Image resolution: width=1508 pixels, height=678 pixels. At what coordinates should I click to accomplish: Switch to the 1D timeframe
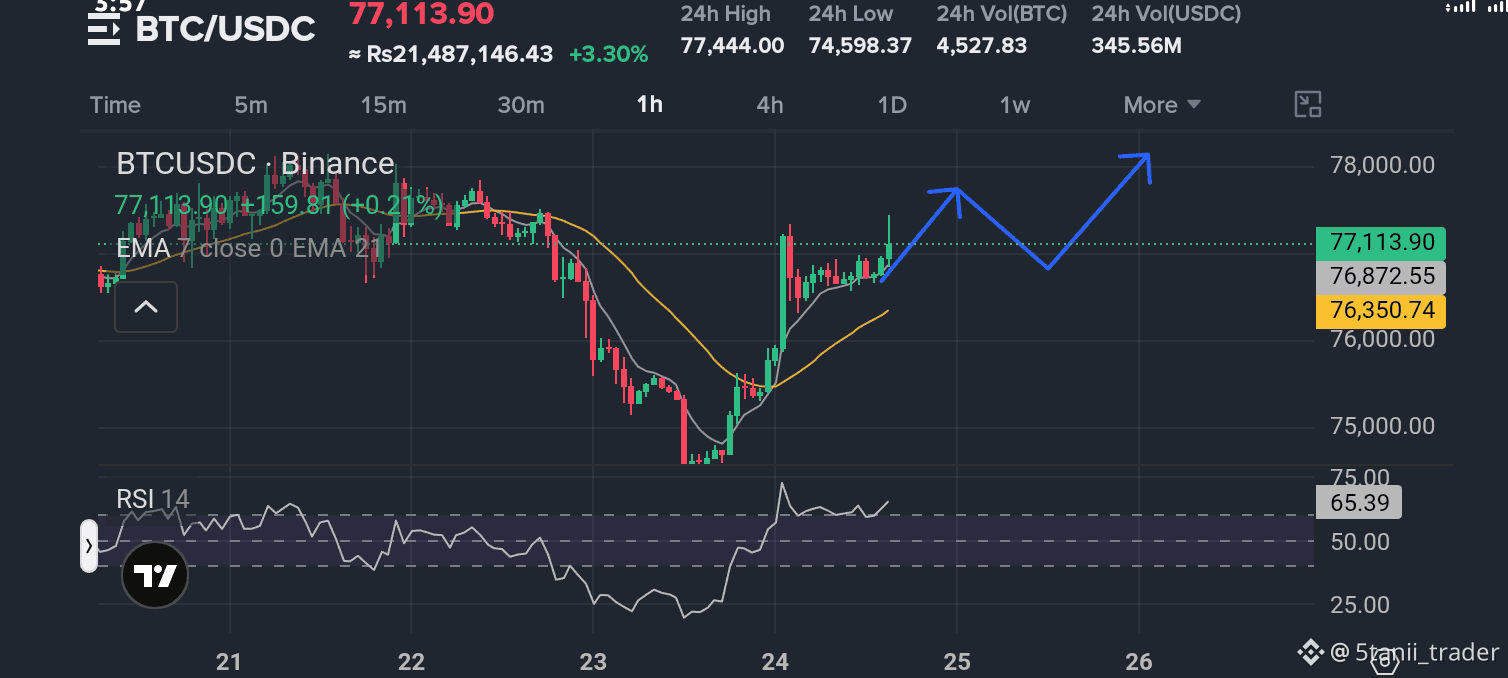click(x=892, y=105)
